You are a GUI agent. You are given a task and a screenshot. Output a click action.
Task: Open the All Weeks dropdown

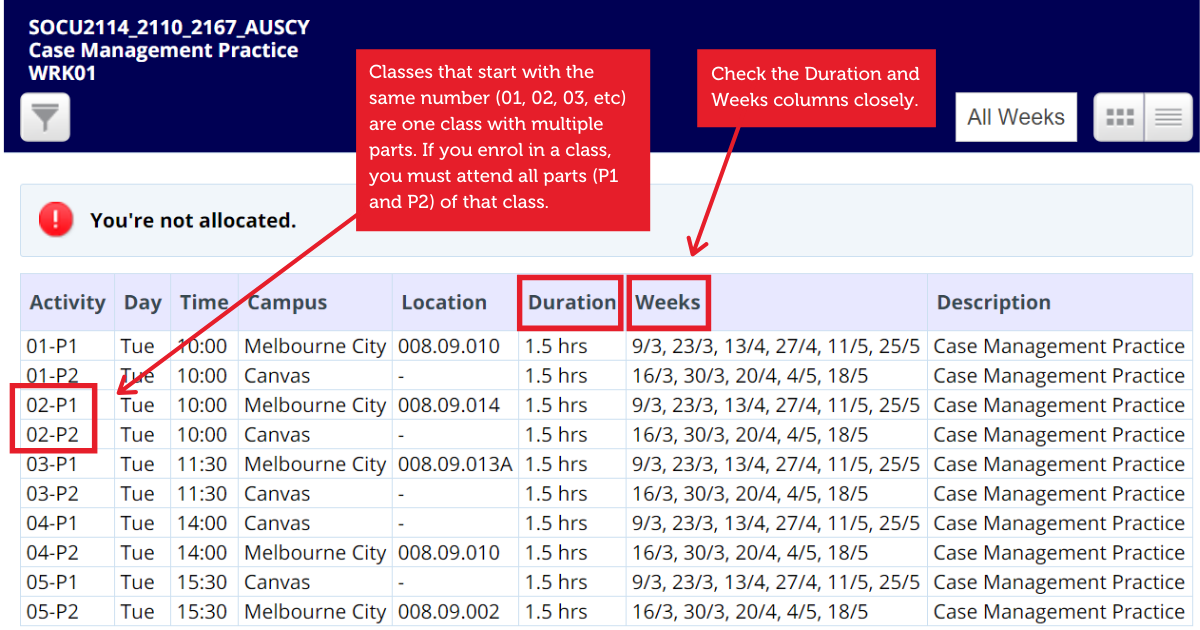click(1015, 118)
